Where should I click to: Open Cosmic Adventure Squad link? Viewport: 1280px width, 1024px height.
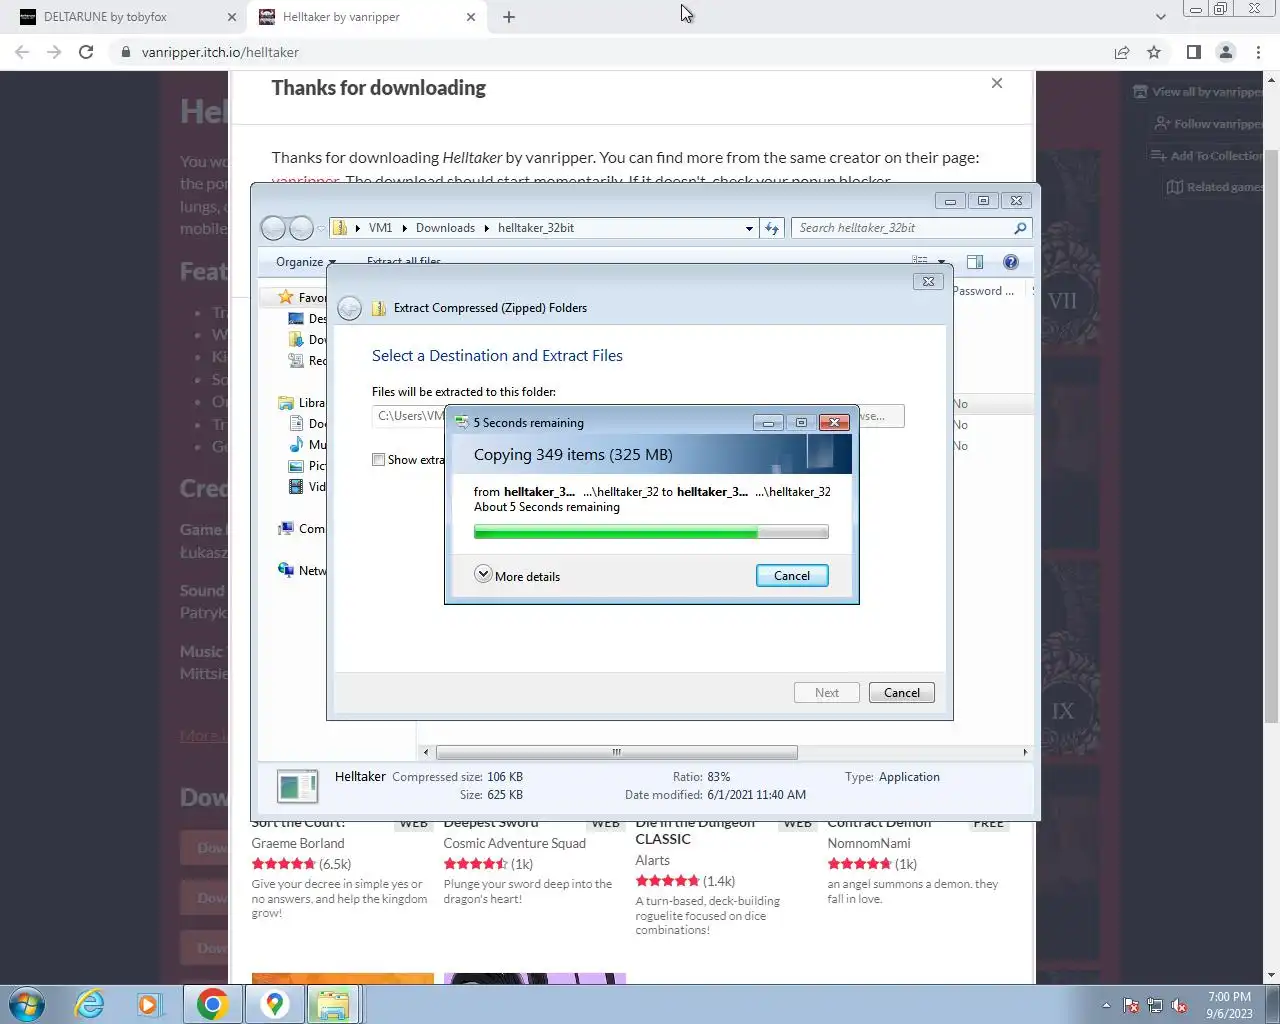click(514, 843)
